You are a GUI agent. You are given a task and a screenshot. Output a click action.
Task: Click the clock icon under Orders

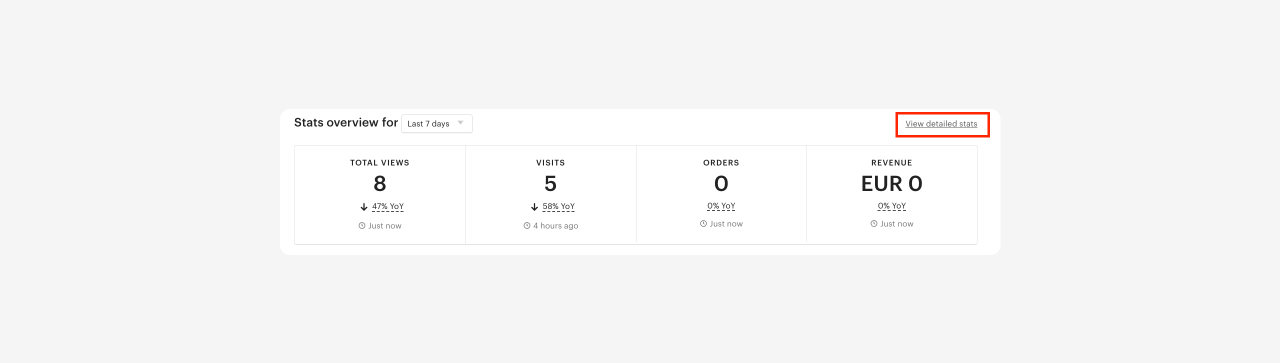pos(704,224)
